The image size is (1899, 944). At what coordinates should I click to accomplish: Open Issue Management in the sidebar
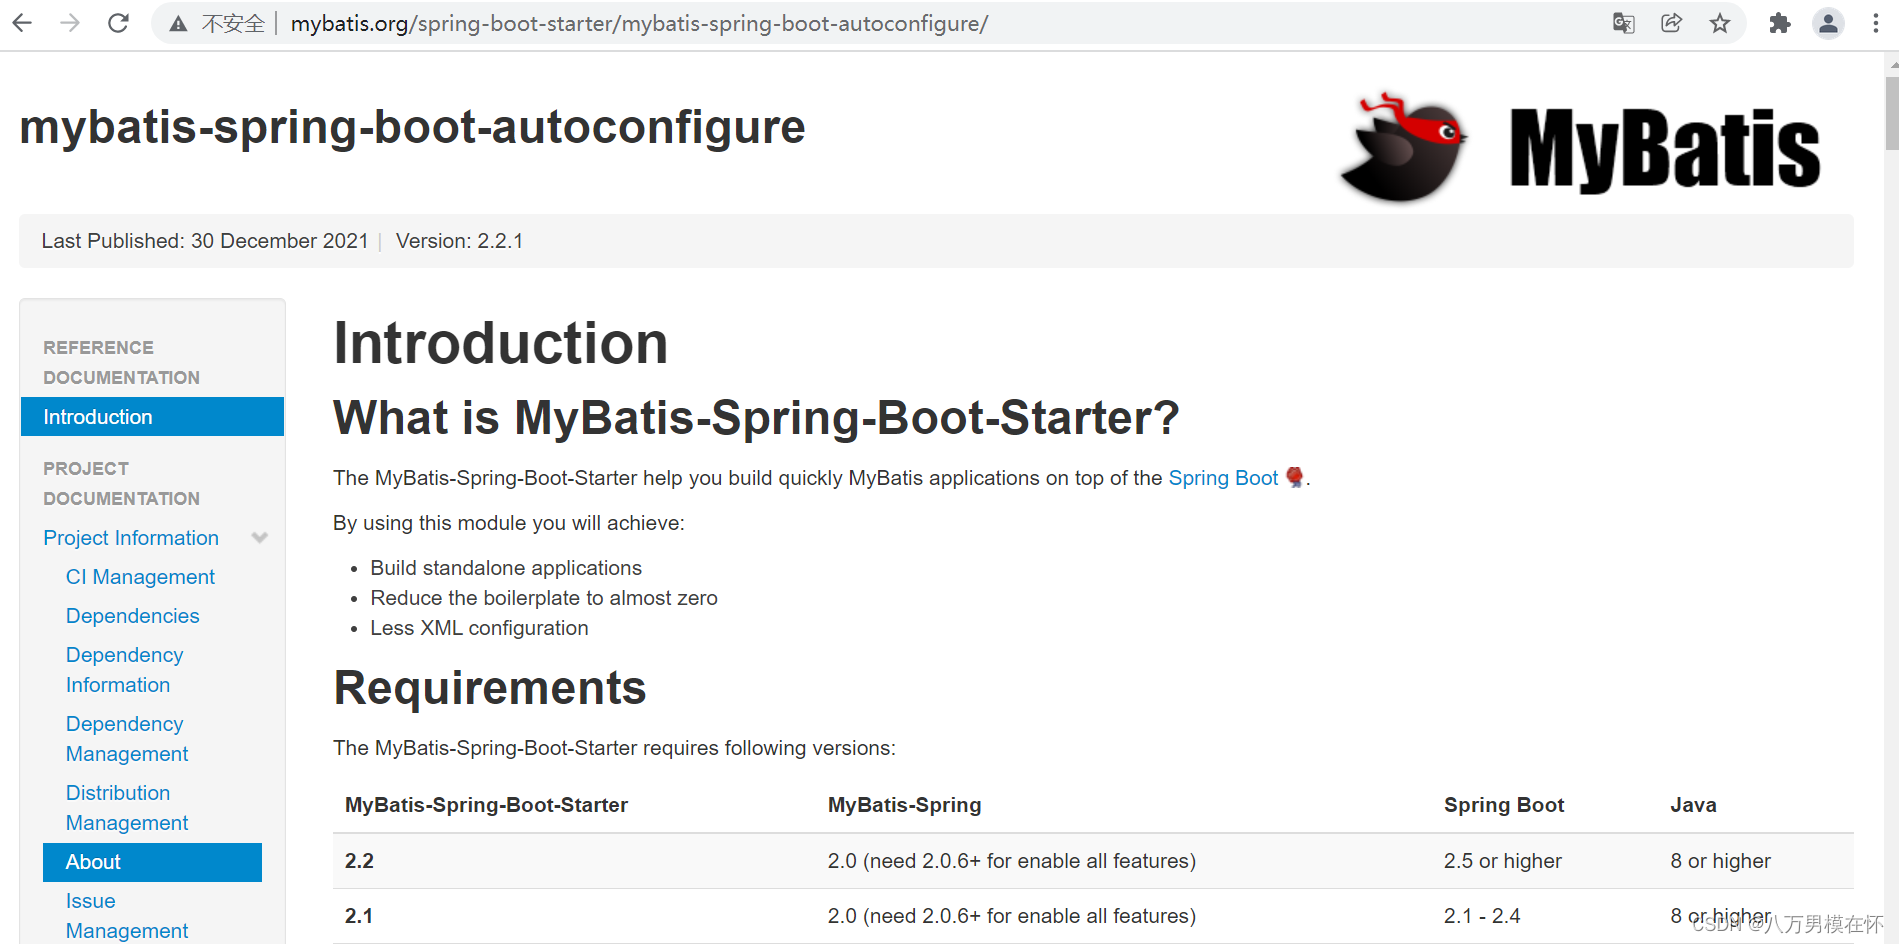click(127, 916)
